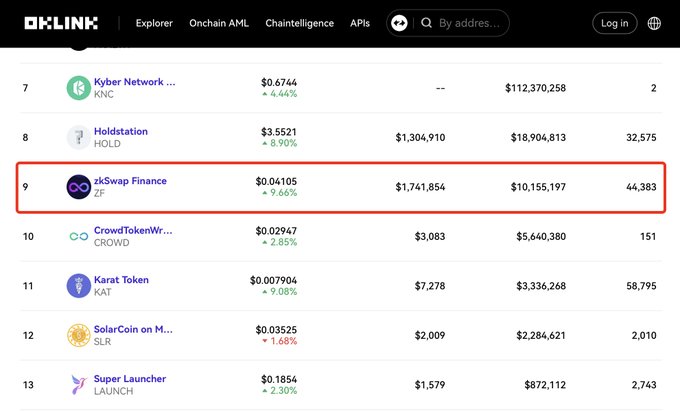Open the Holdstation token link
The height and width of the screenshot is (411, 680).
point(121,131)
